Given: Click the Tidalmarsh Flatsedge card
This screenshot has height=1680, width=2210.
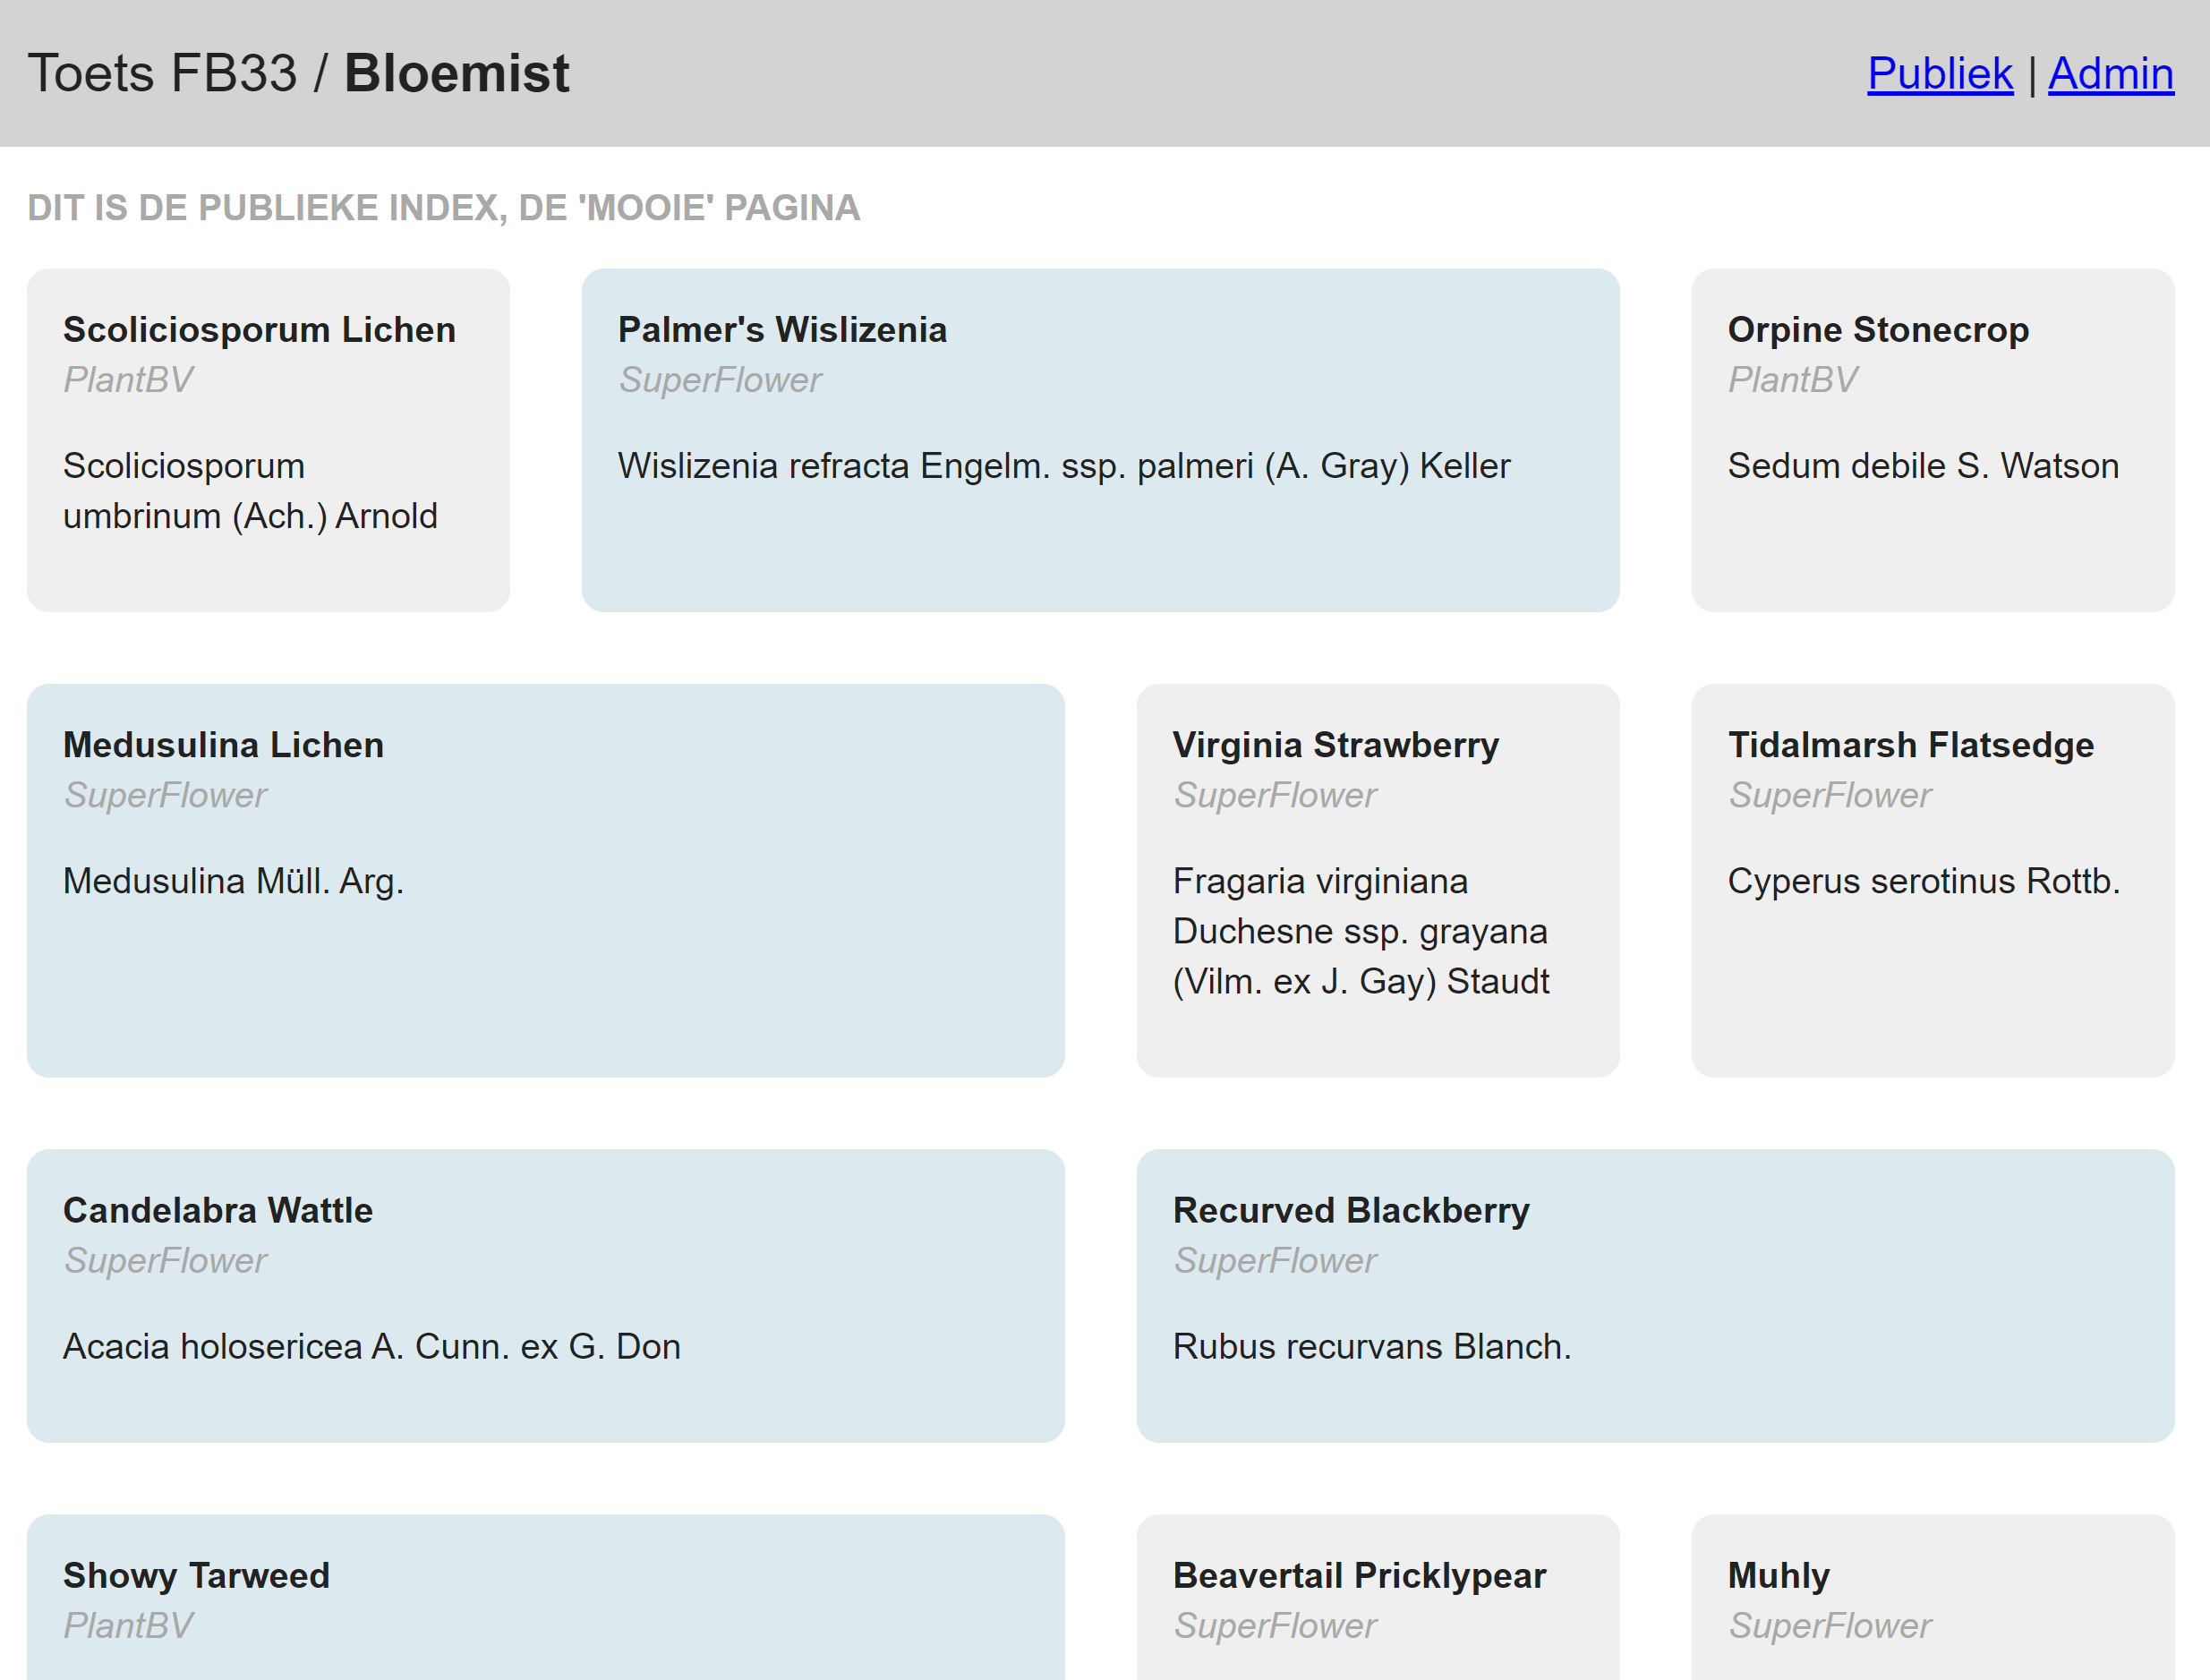Looking at the screenshot, I should [x=1932, y=879].
